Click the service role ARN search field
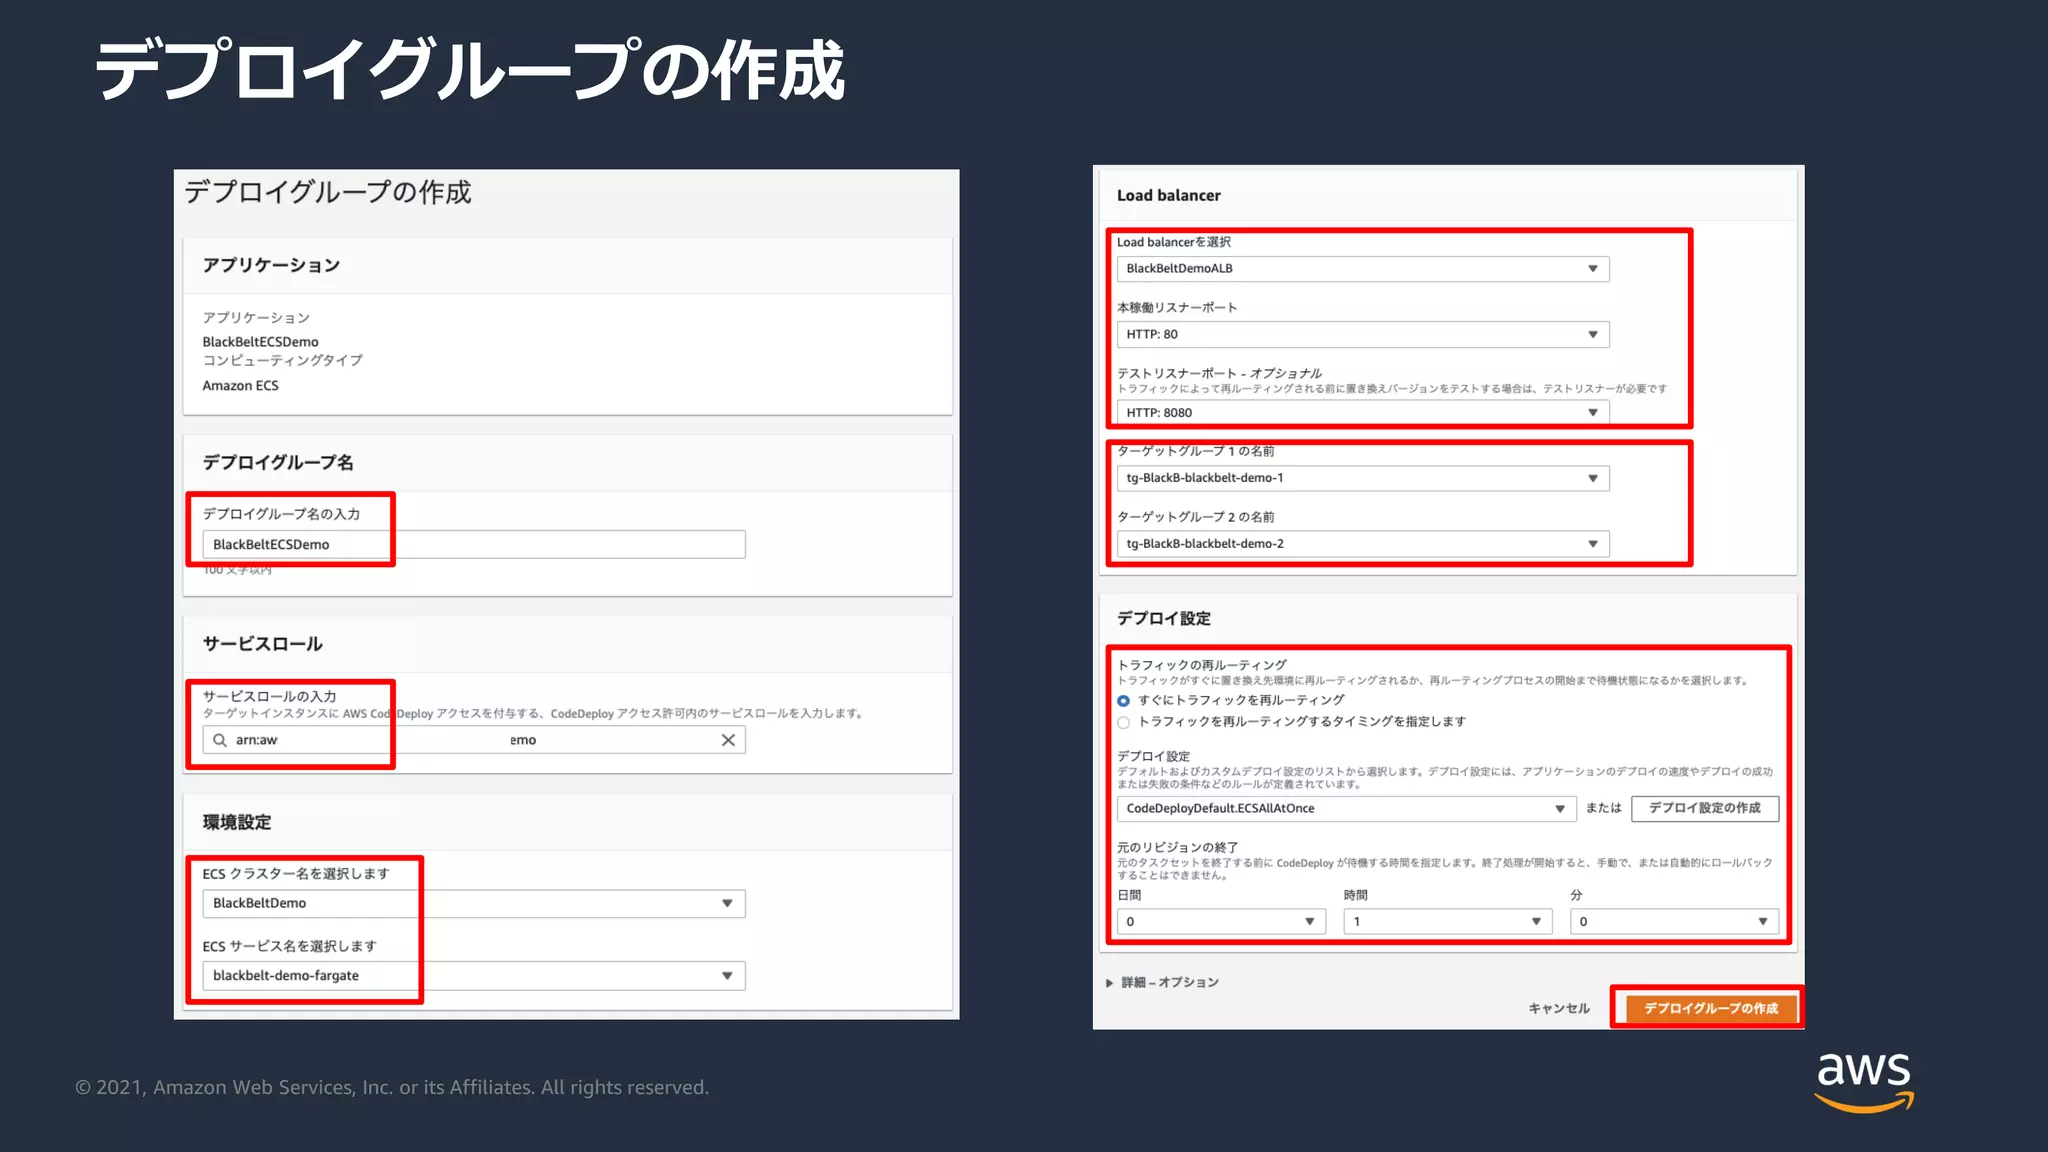The image size is (2048, 1152). click(x=474, y=740)
